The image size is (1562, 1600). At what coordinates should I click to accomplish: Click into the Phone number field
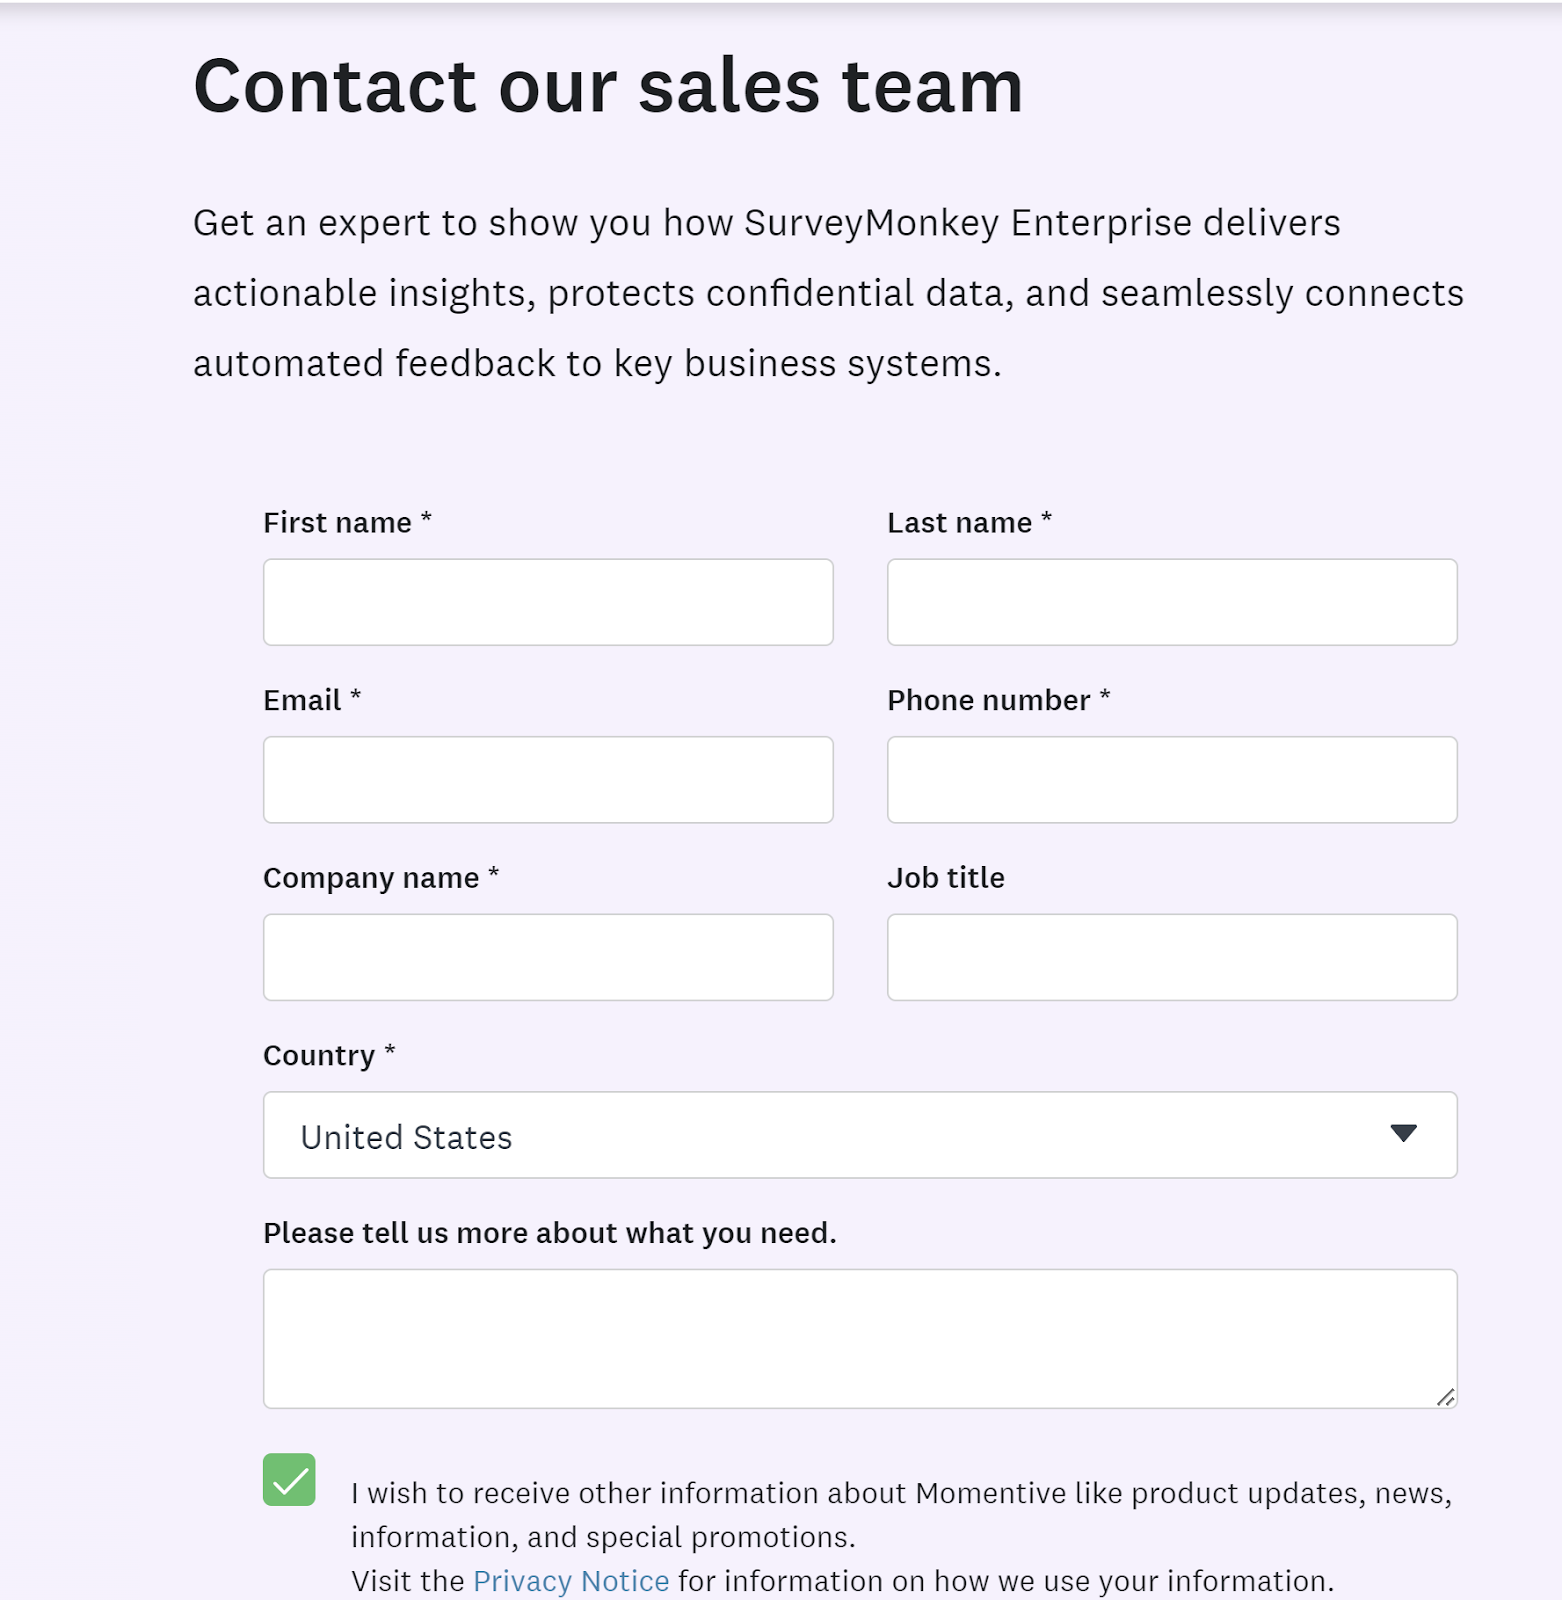[x=1172, y=780]
